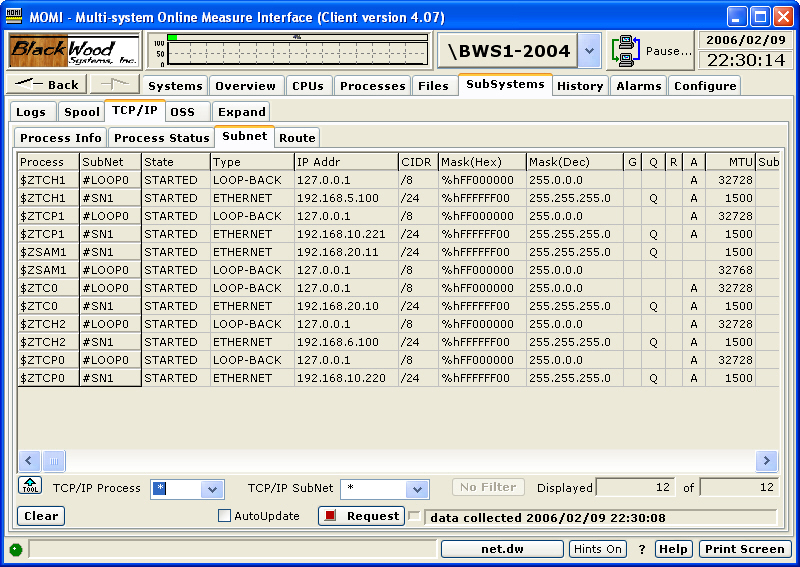Click the horizontal scrollbar thumb
The image size is (800, 567).
click(54, 461)
